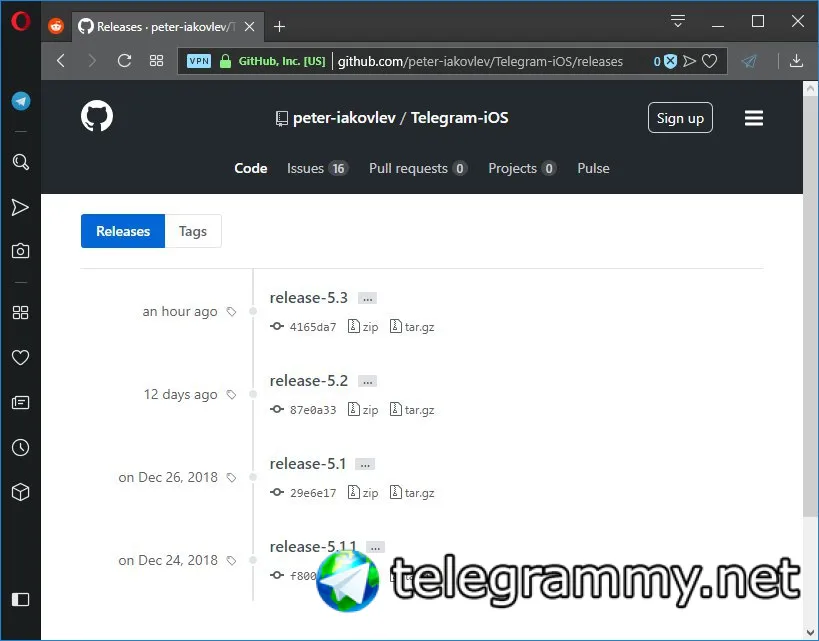
Task: Open the sidebar snapshot camera tool
Action: point(20,251)
